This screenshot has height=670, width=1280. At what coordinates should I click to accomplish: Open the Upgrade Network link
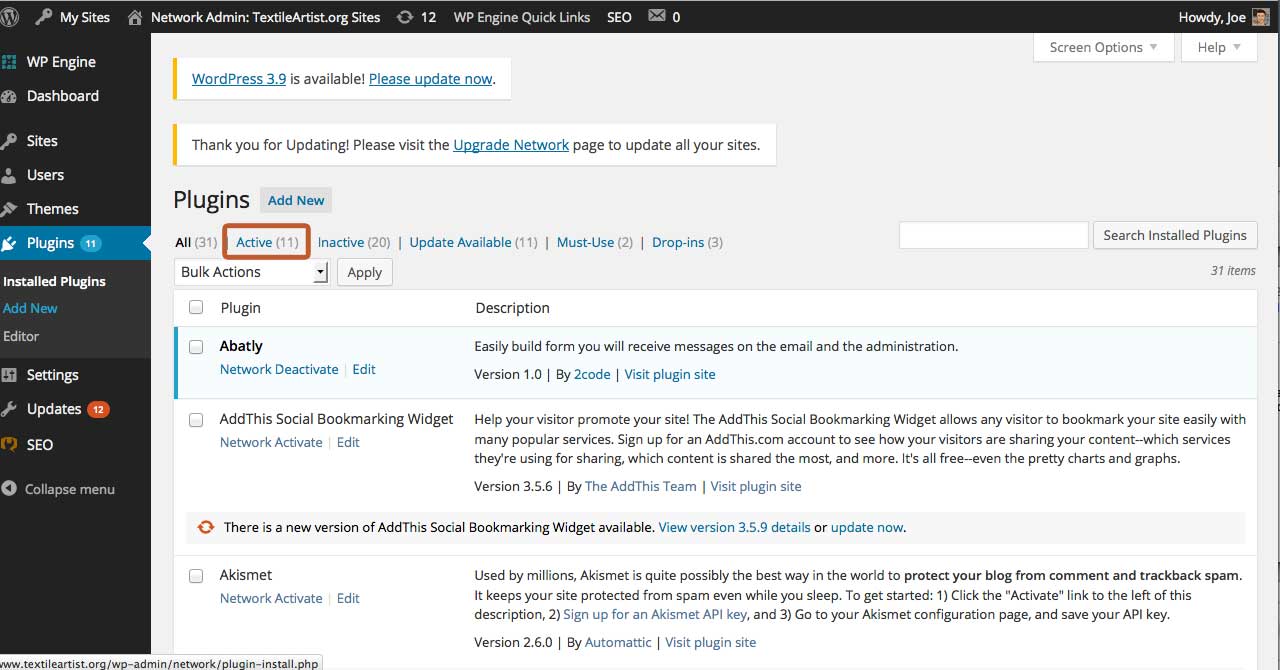(x=511, y=145)
